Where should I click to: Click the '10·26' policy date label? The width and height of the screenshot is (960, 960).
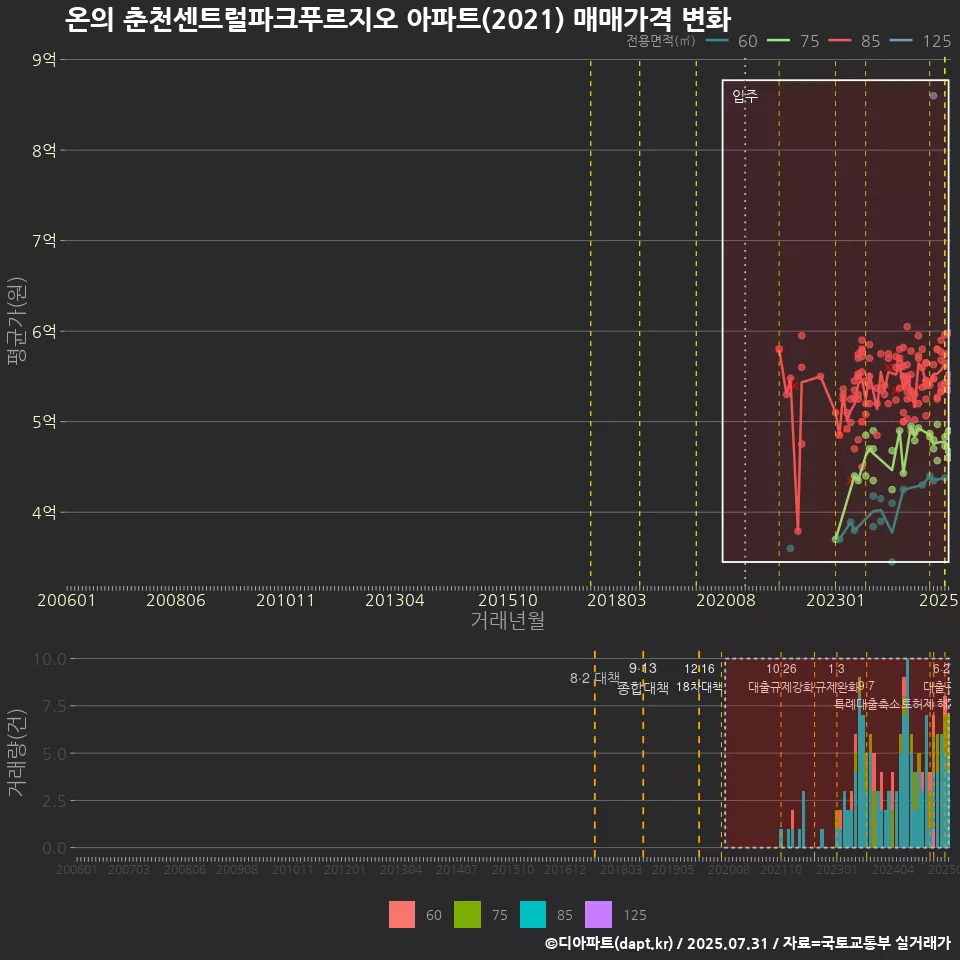coord(781,668)
